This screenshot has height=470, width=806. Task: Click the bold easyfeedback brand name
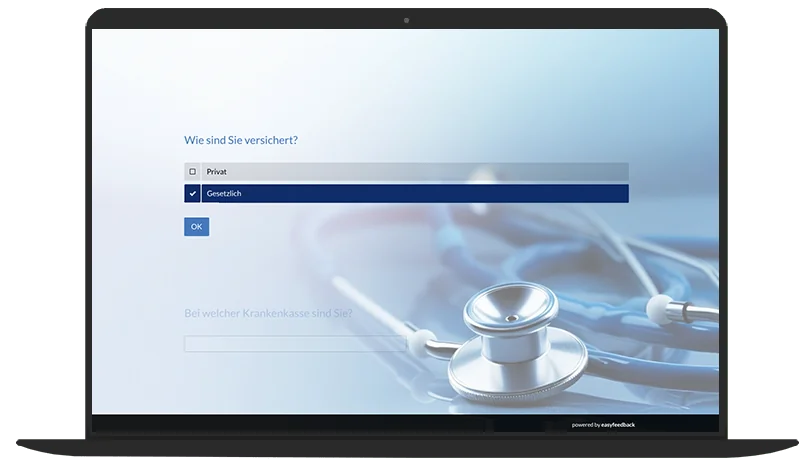coord(619,425)
